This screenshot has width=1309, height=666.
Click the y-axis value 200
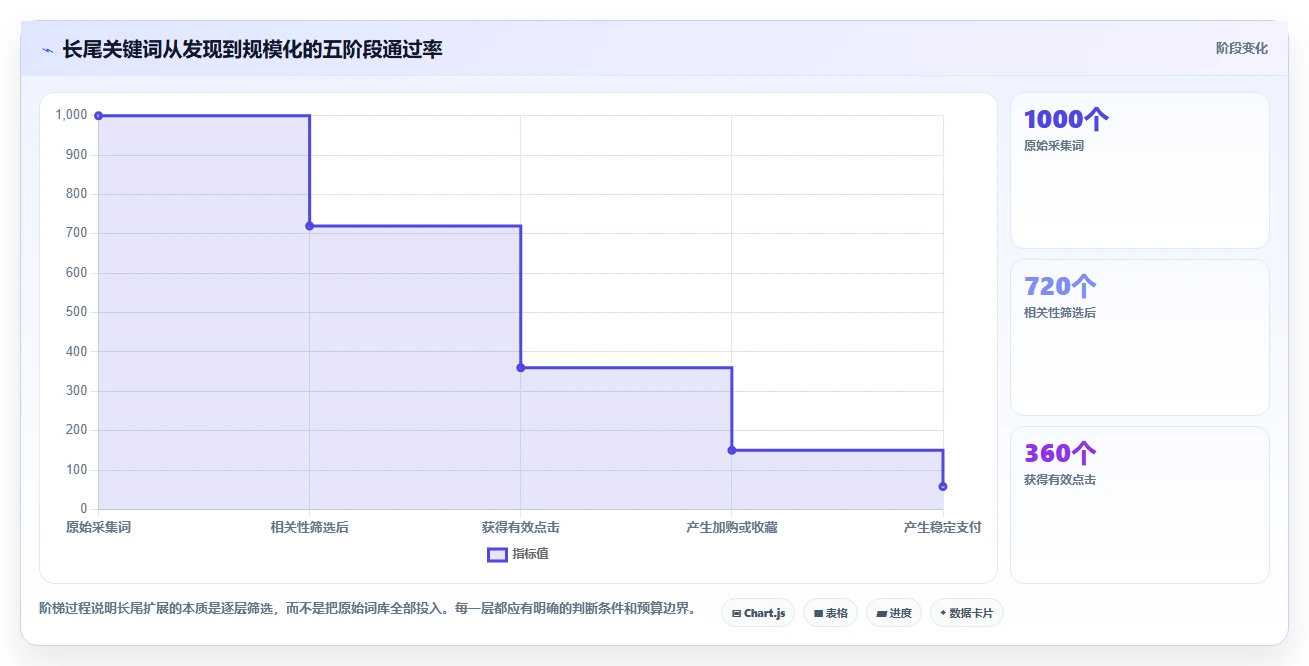click(77, 430)
